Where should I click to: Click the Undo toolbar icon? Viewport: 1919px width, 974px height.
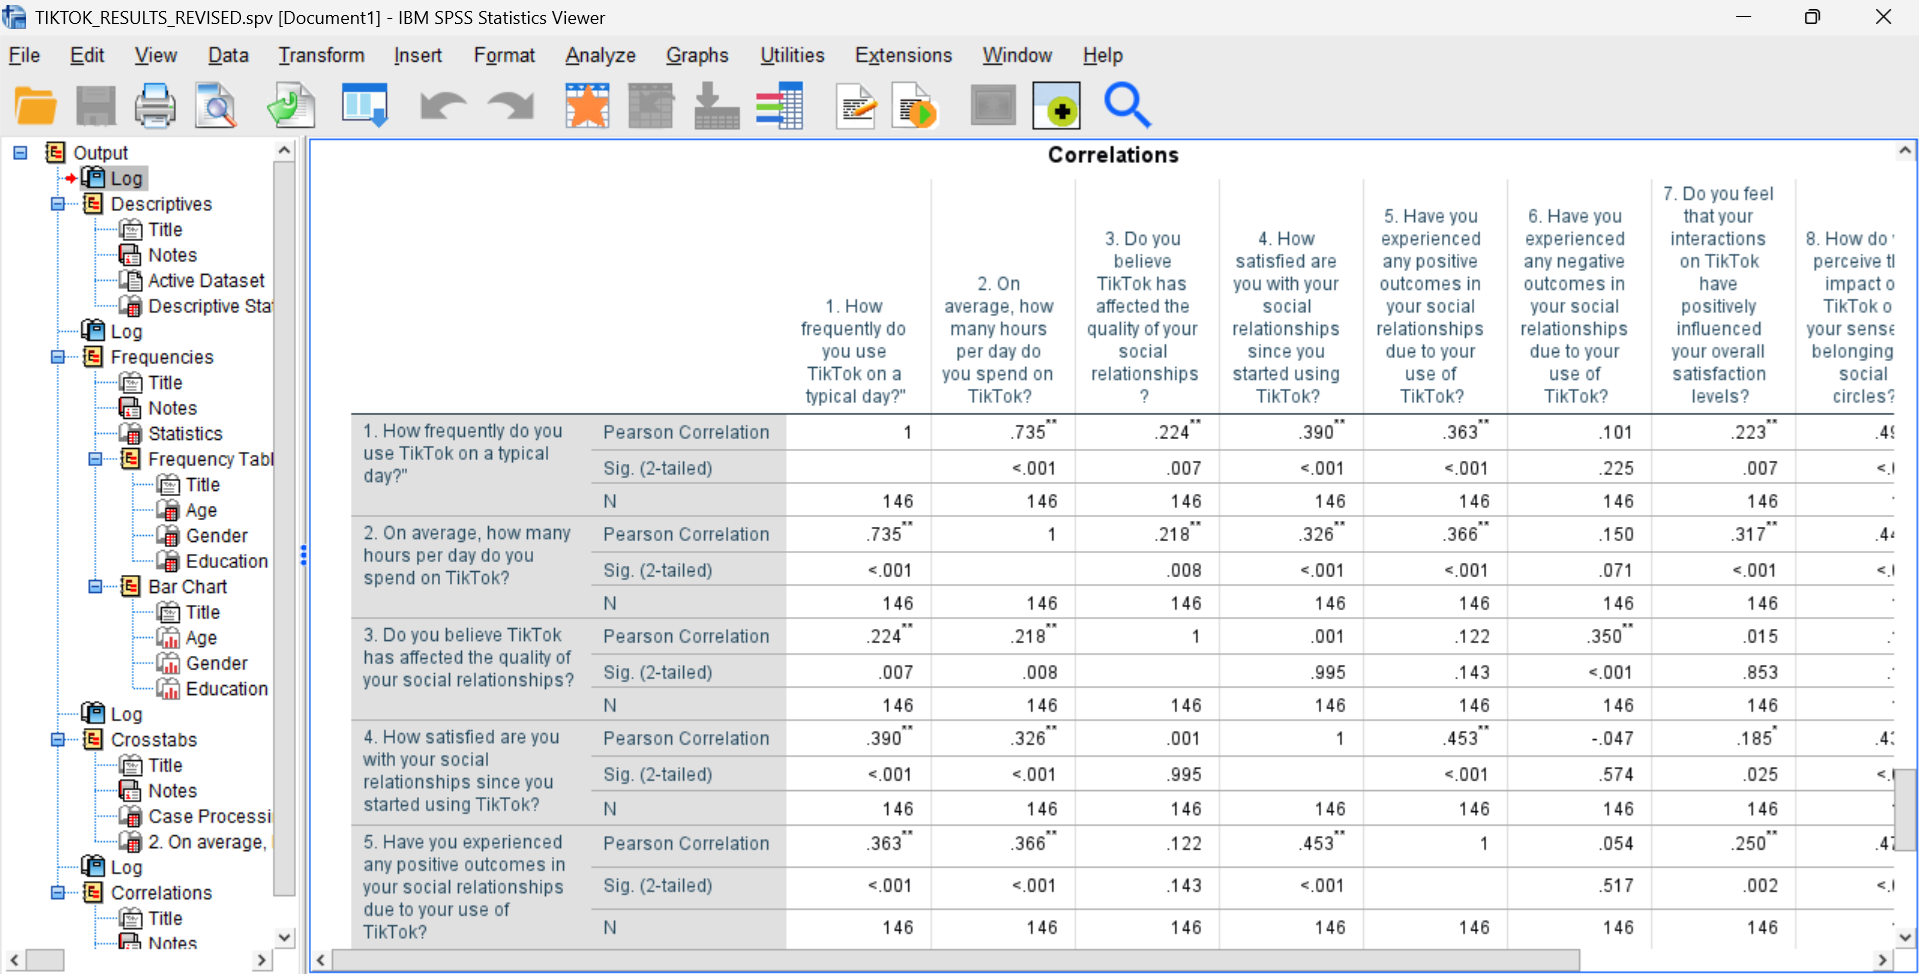click(x=442, y=105)
